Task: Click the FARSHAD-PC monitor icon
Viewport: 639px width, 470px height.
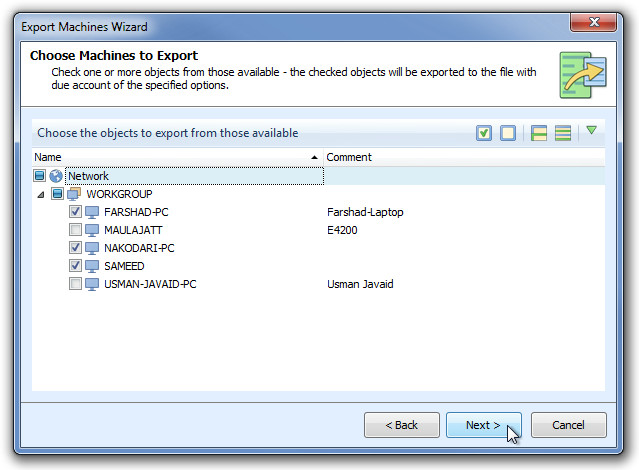Action: 92,212
